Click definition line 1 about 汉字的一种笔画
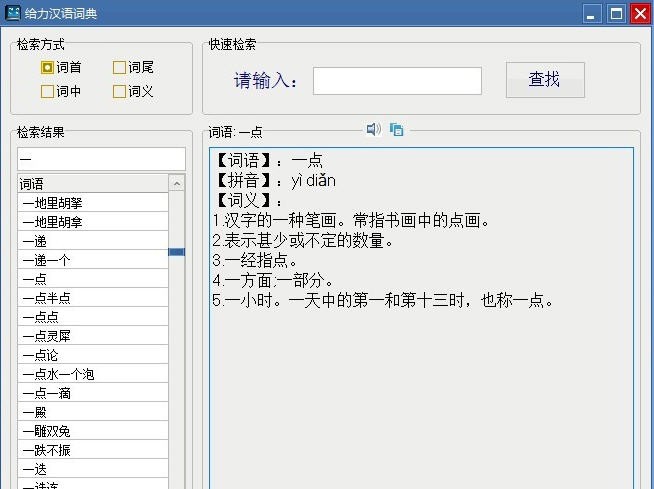Viewport: 654px width, 489px height. point(351,220)
